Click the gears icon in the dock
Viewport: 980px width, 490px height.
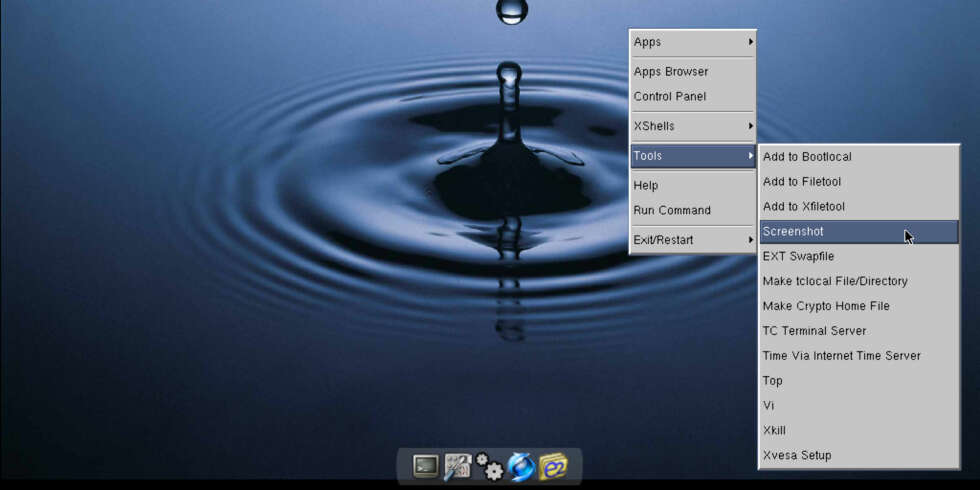point(489,467)
